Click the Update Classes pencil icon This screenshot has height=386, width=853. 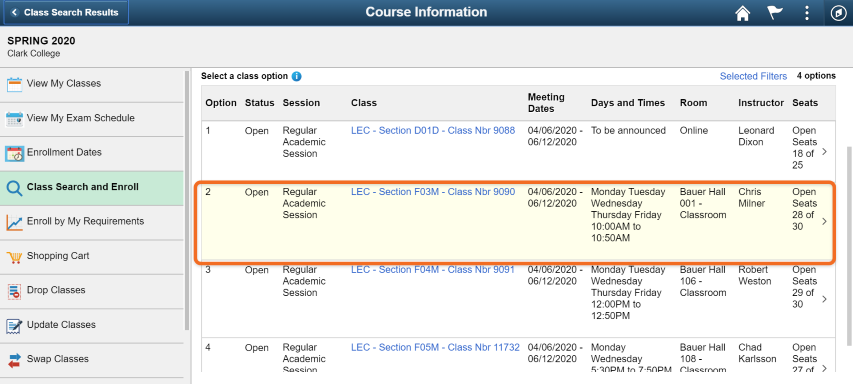14,325
